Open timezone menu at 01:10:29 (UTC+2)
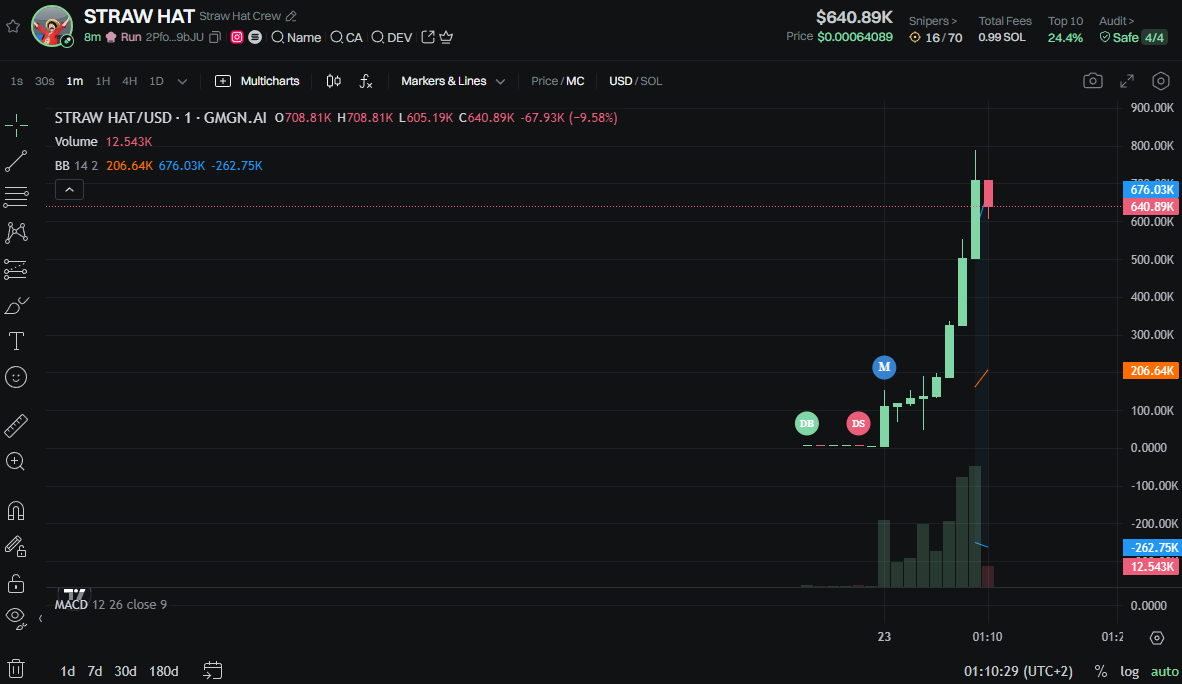 (1018, 671)
